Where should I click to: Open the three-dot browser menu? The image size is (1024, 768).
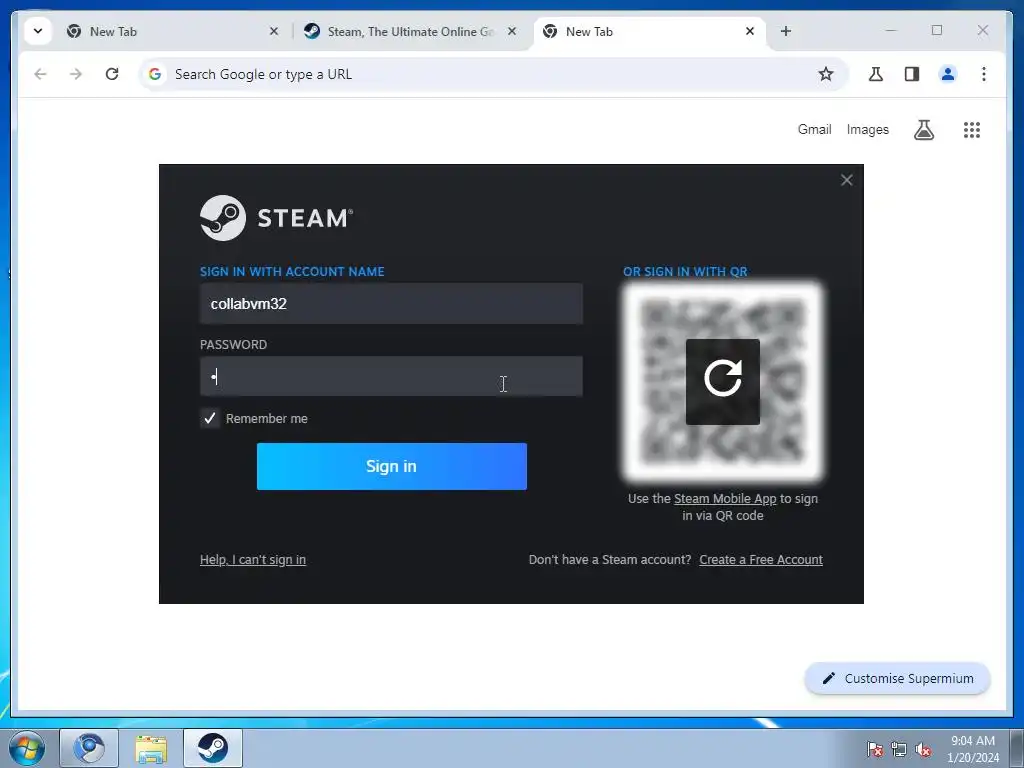coord(984,74)
